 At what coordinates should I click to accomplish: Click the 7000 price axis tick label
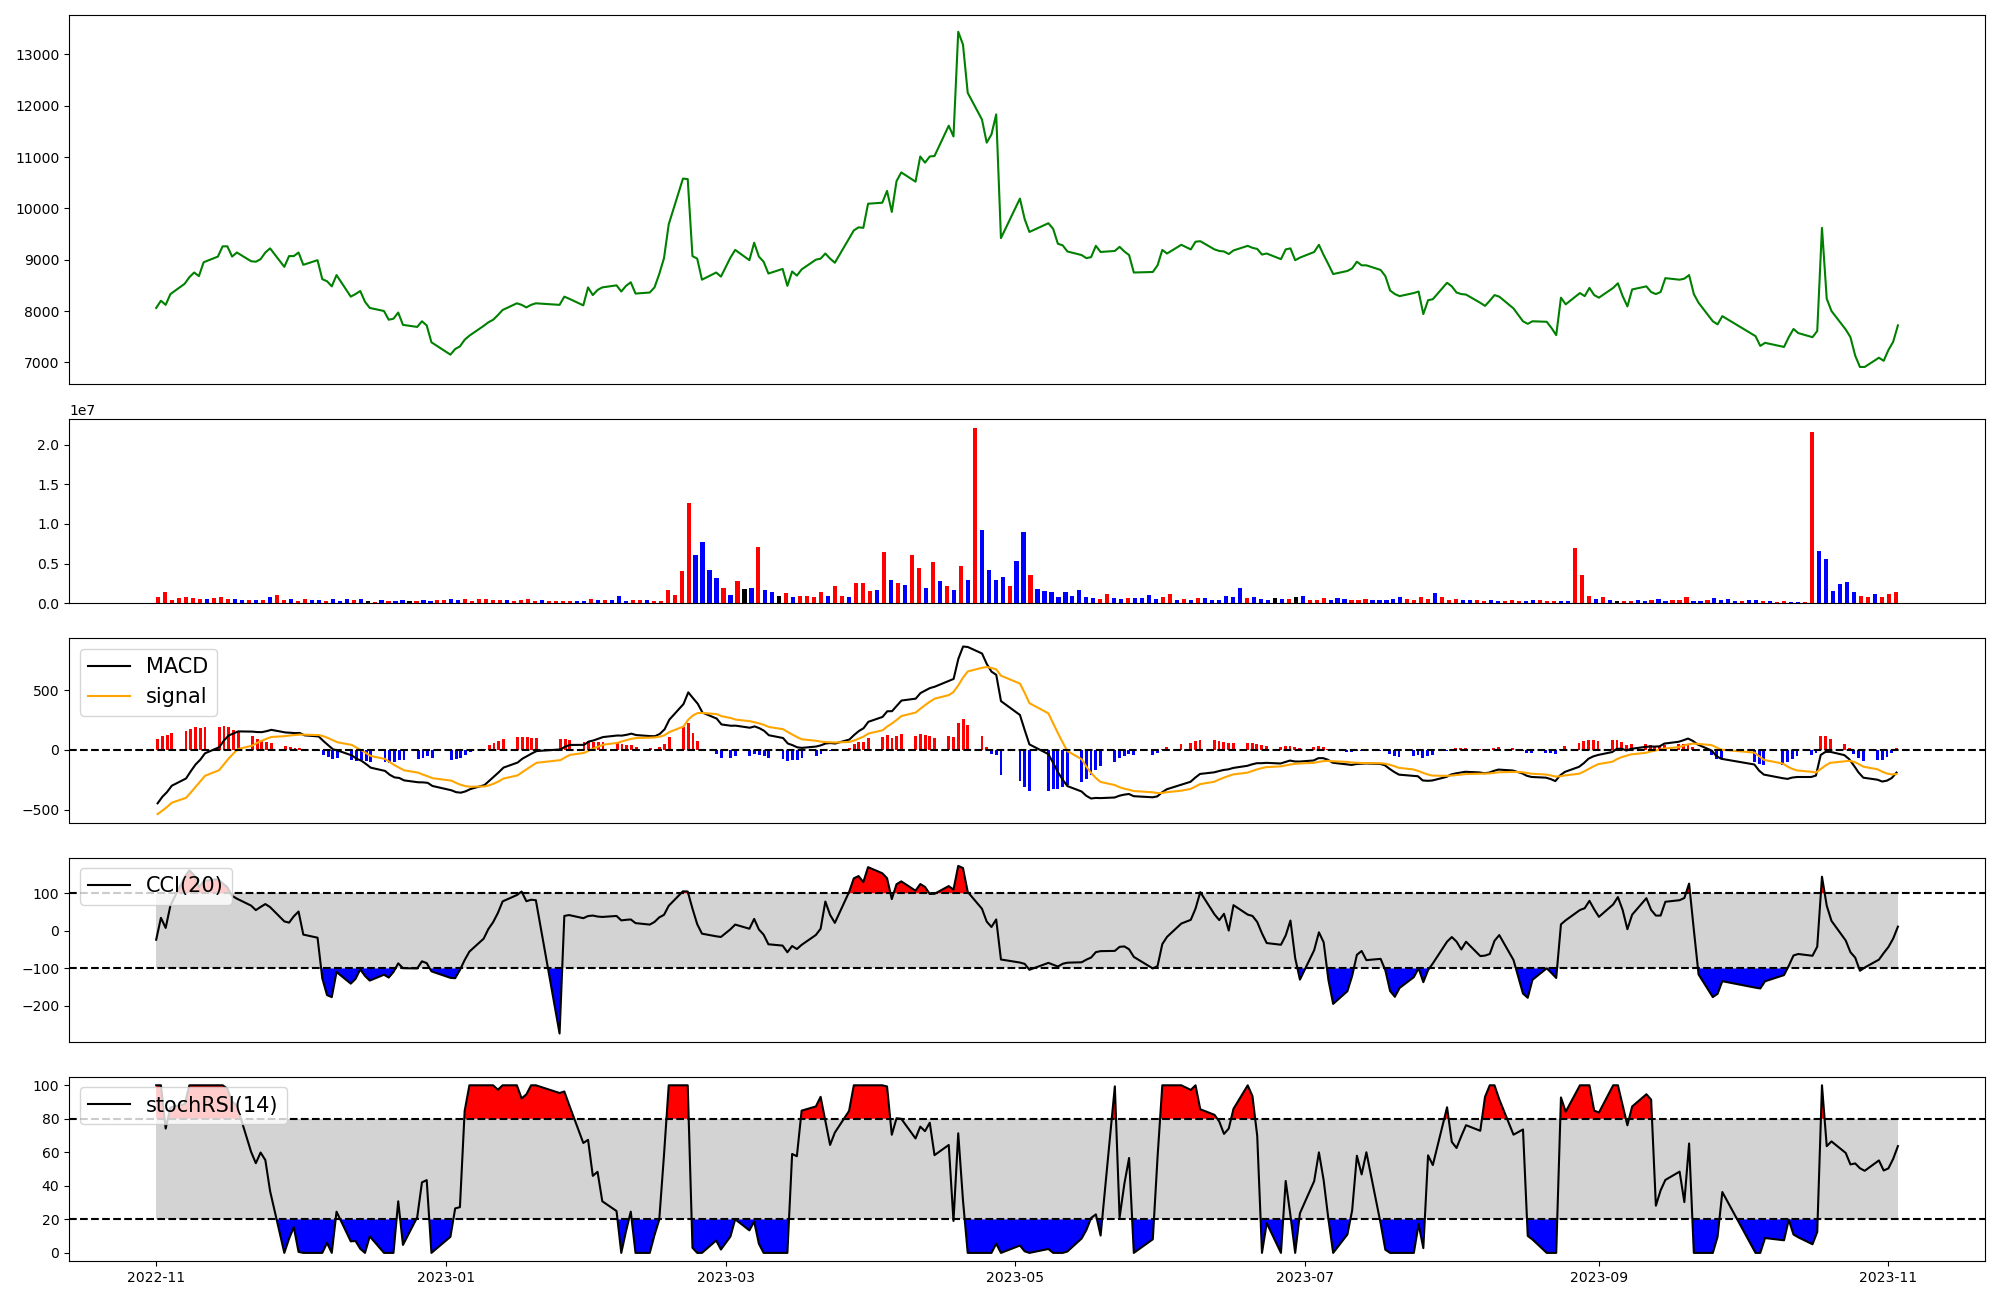point(41,363)
